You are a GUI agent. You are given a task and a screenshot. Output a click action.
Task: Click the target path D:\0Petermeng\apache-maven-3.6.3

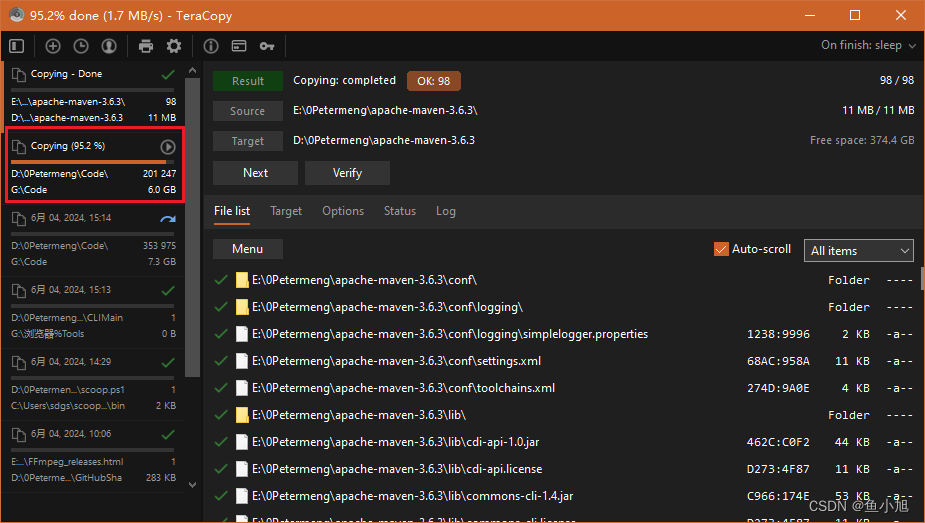coord(384,140)
